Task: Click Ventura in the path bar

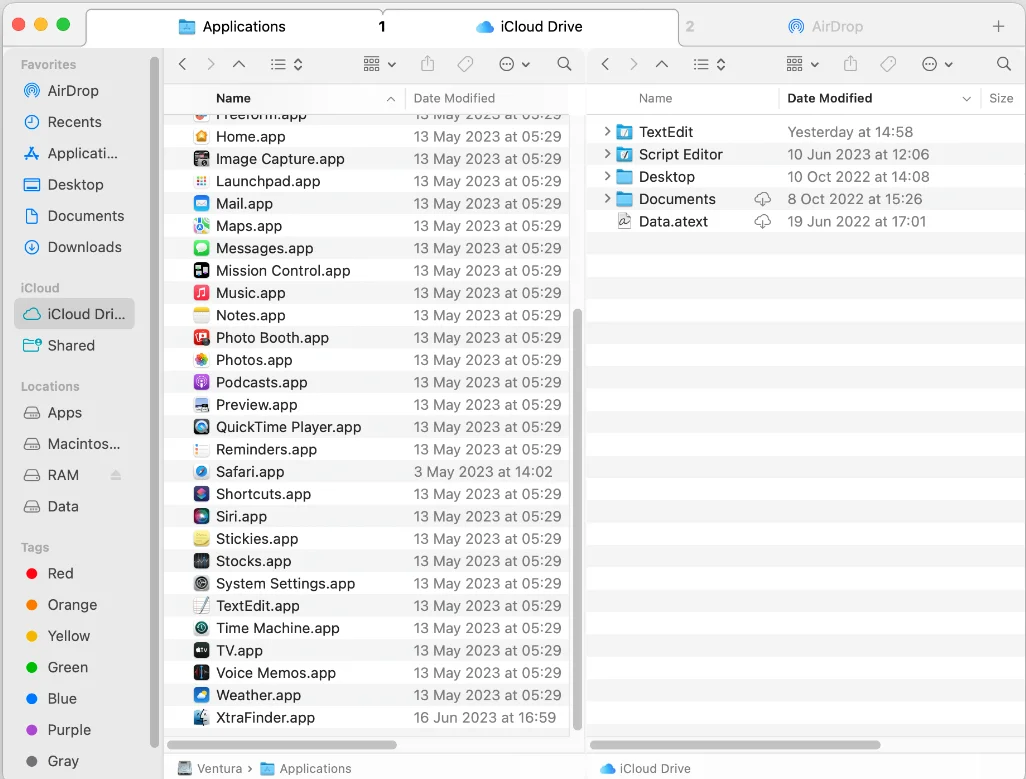Action: [x=218, y=768]
